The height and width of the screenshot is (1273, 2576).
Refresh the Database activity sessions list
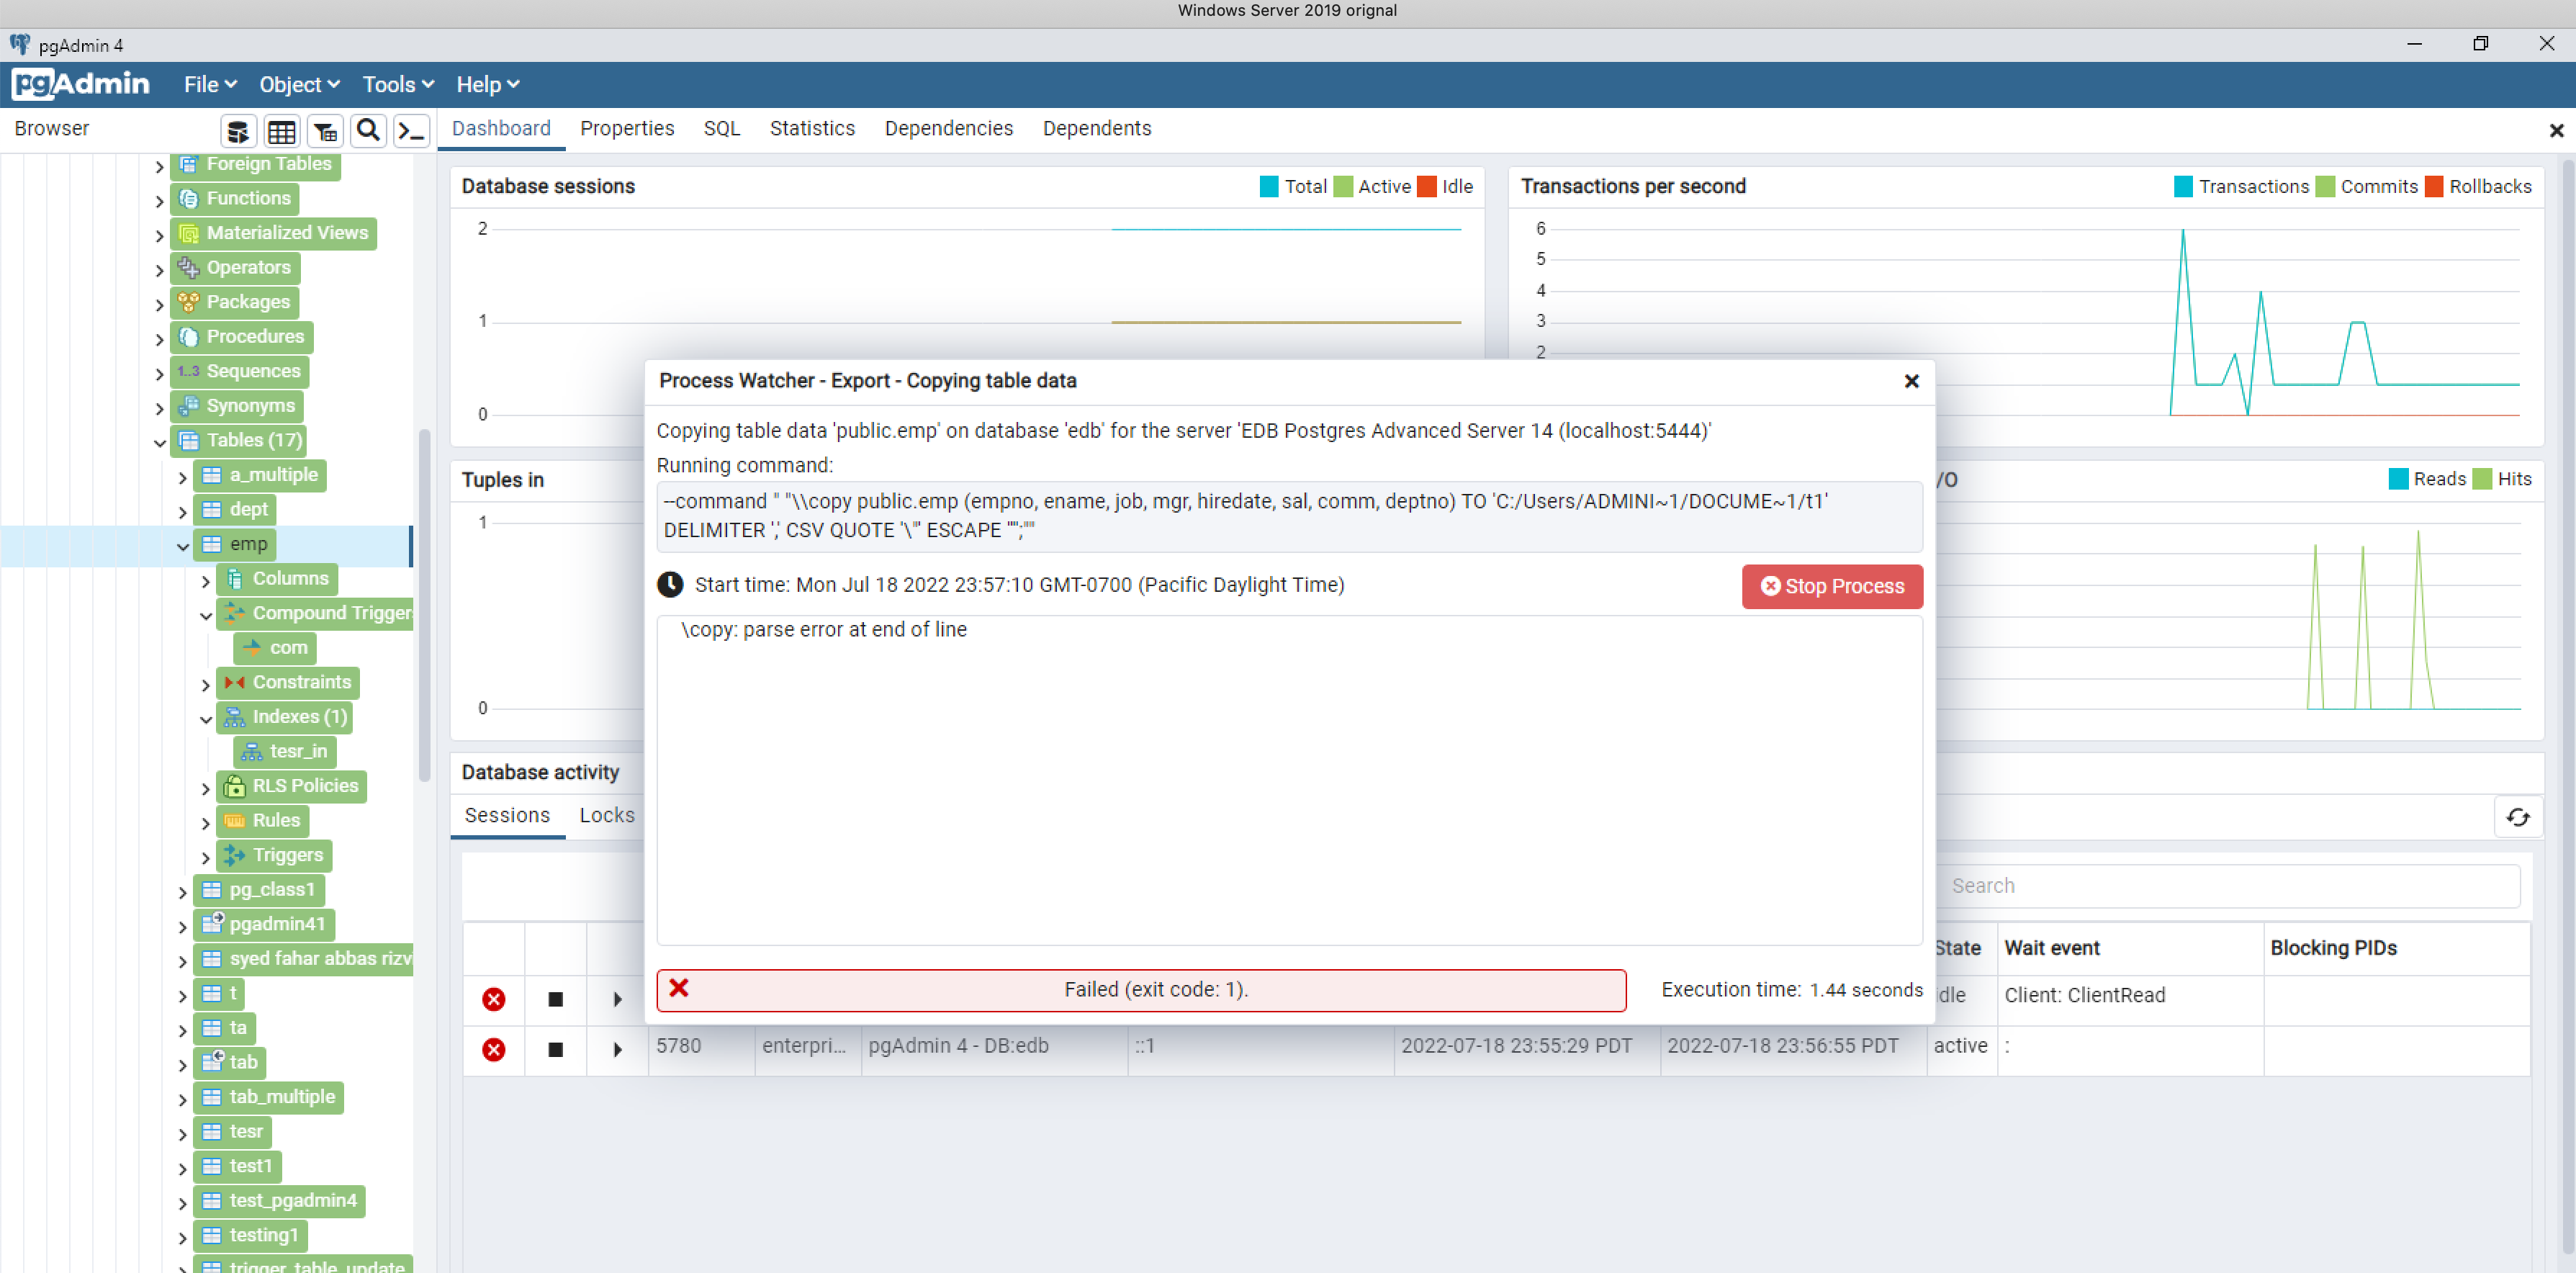pyautogui.click(x=2519, y=817)
